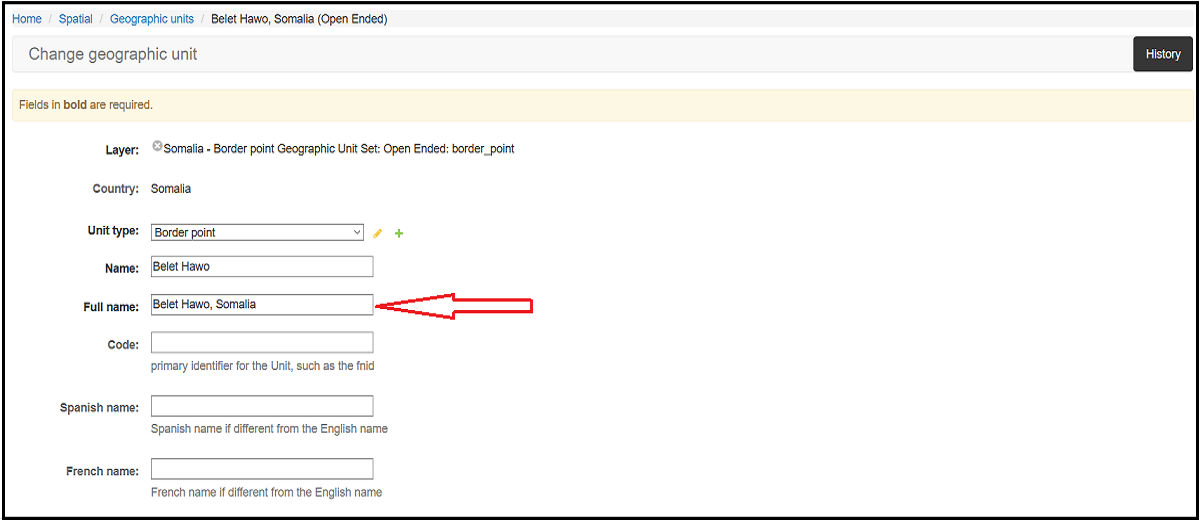Viewport: 1200px width, 520px height.
Task: Open the Spatial breadcrumb link
Action: [x=76, y=19]
